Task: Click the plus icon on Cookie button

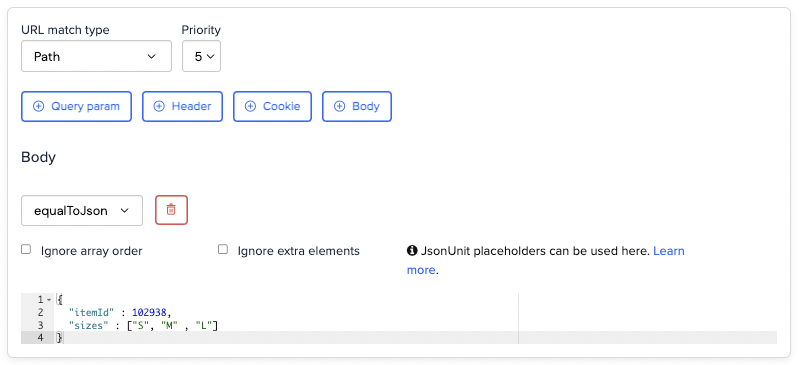Action: point(250,107)
